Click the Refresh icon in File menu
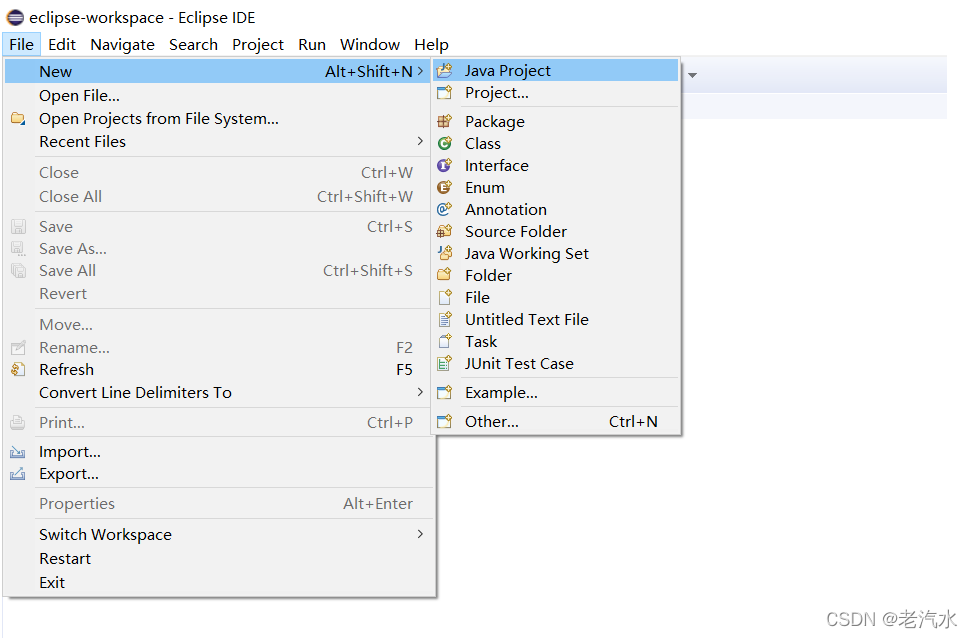The width and height of the screenshot is (973, 638). click(x=18, y=369)
